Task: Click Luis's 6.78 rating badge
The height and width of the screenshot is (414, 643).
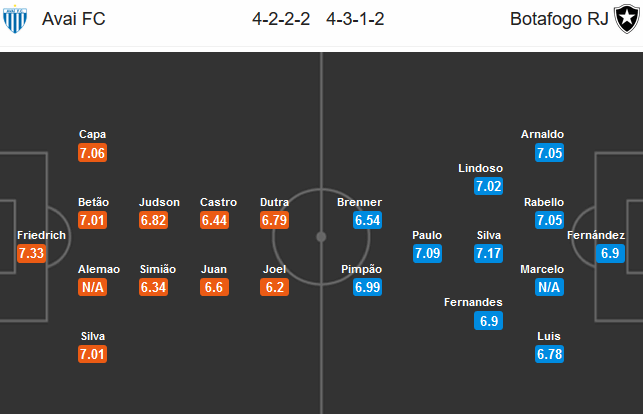Action: [550, 354]
